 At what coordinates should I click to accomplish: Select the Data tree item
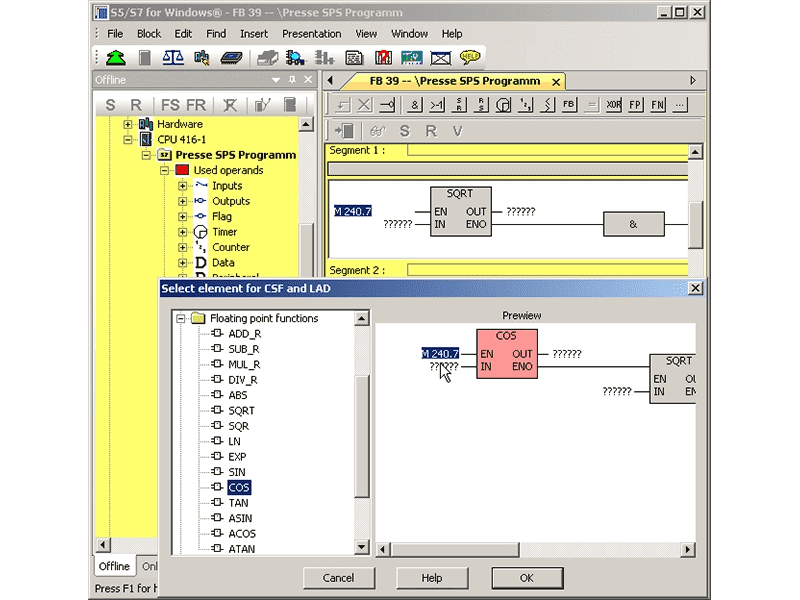click(223, 262)
